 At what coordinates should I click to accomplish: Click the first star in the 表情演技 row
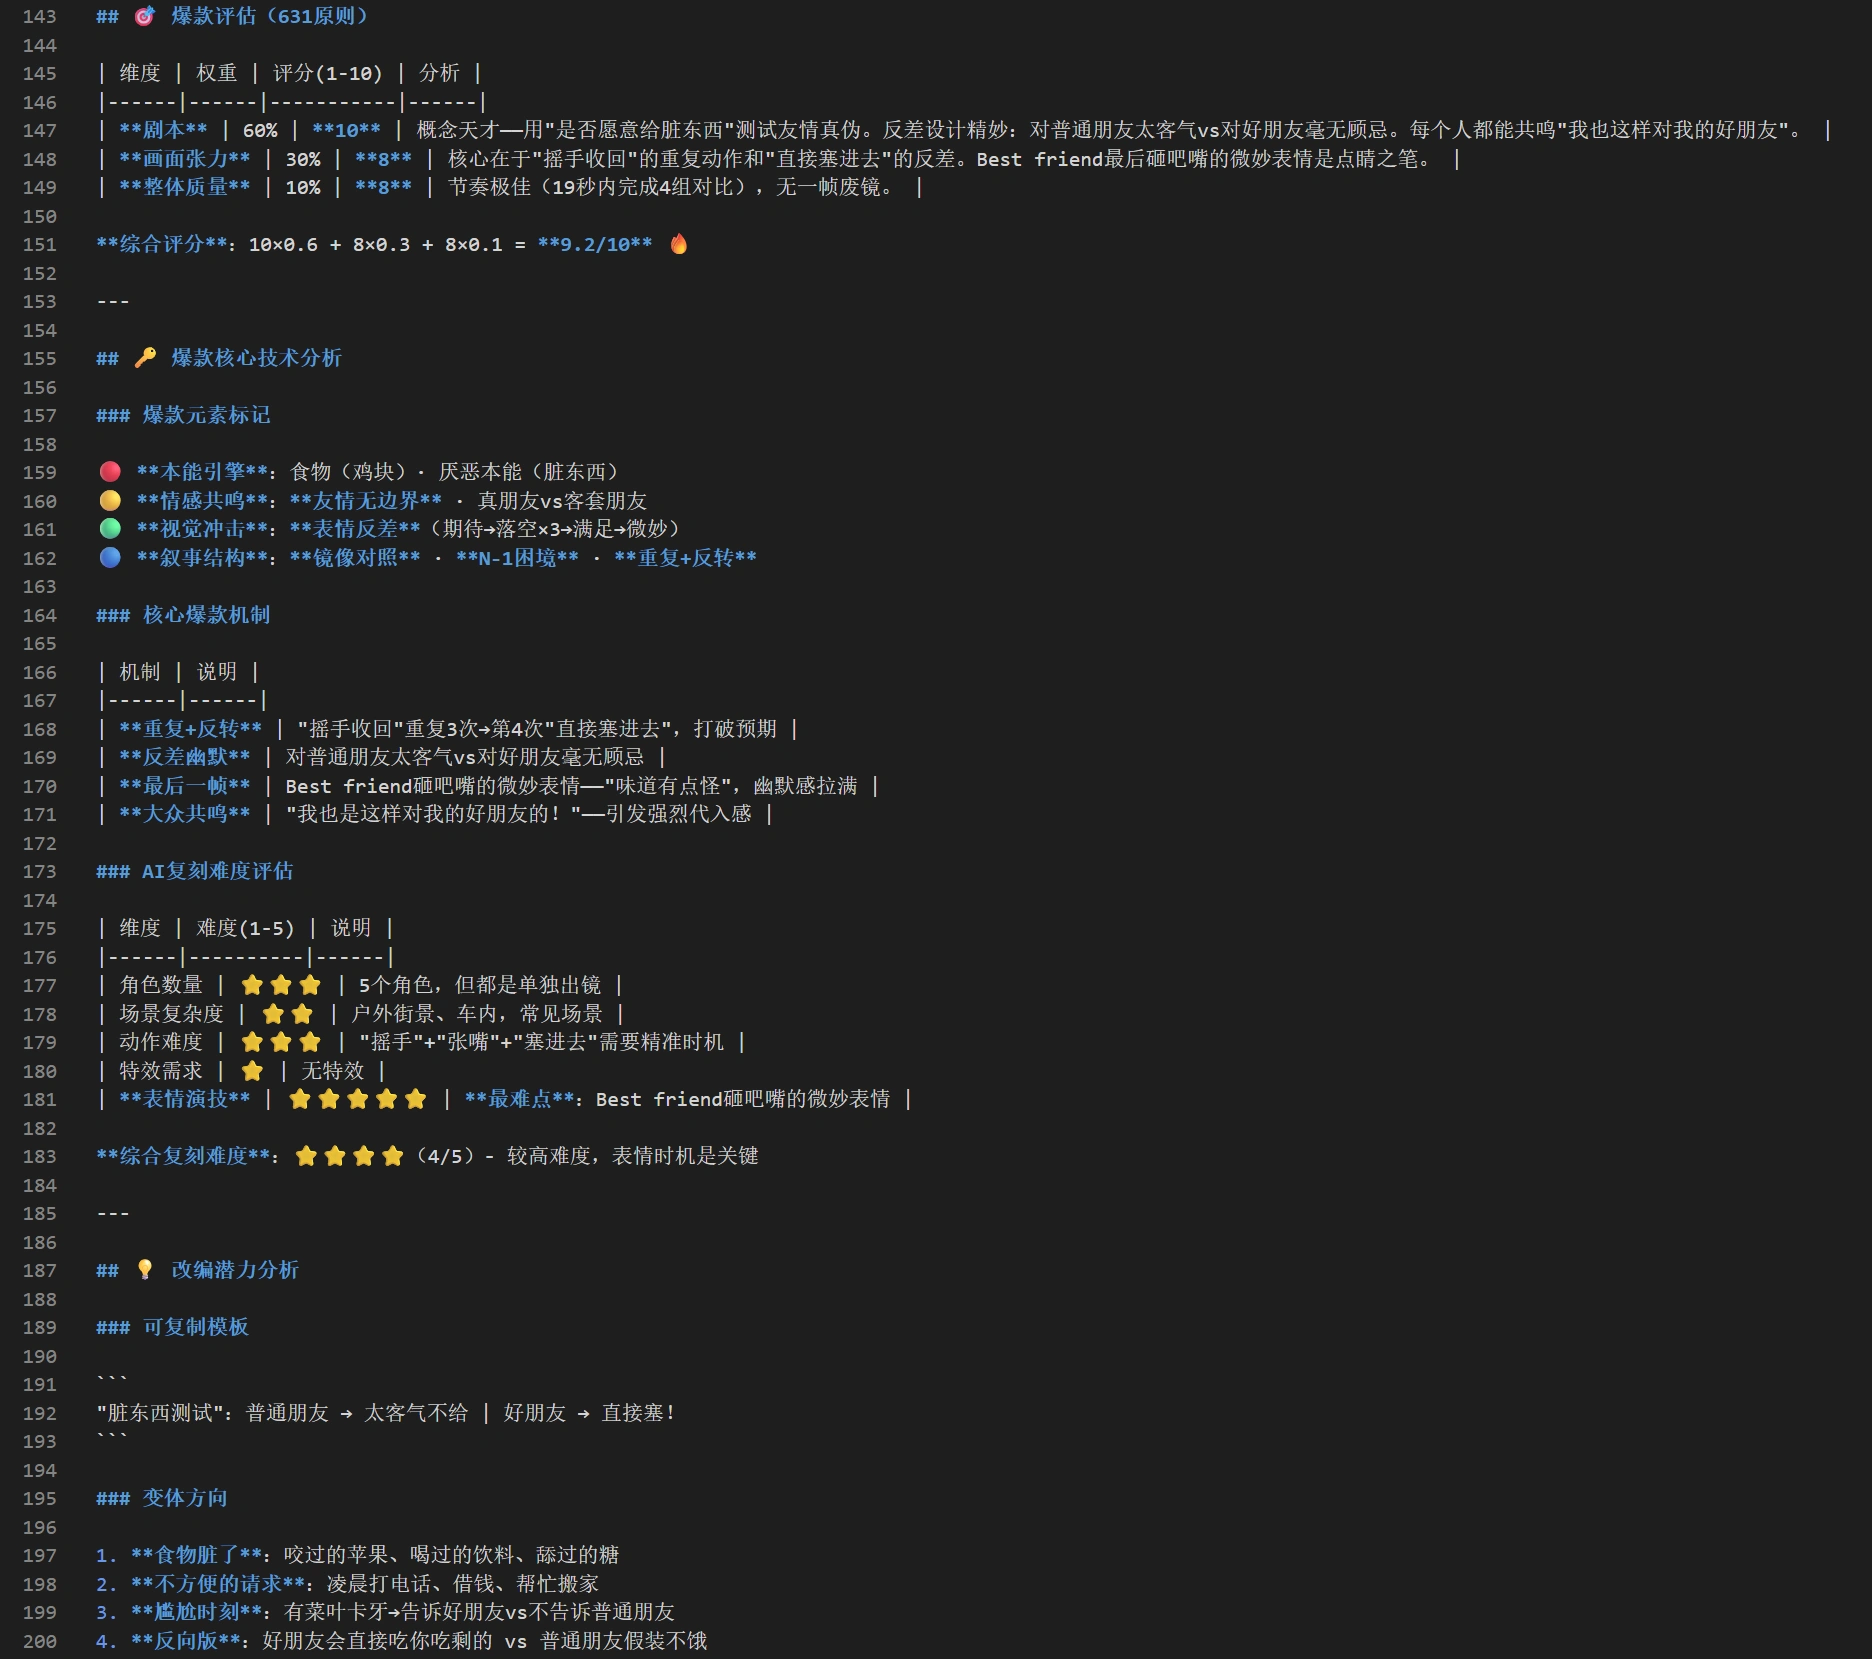299,1100
